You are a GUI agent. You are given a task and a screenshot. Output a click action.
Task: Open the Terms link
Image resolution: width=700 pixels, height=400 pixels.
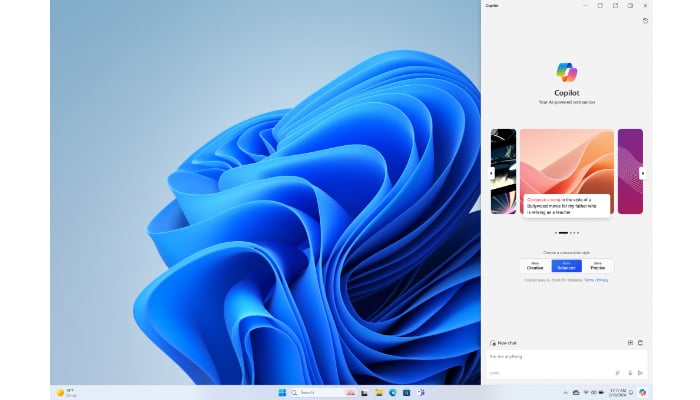click(x=589, y=280)
